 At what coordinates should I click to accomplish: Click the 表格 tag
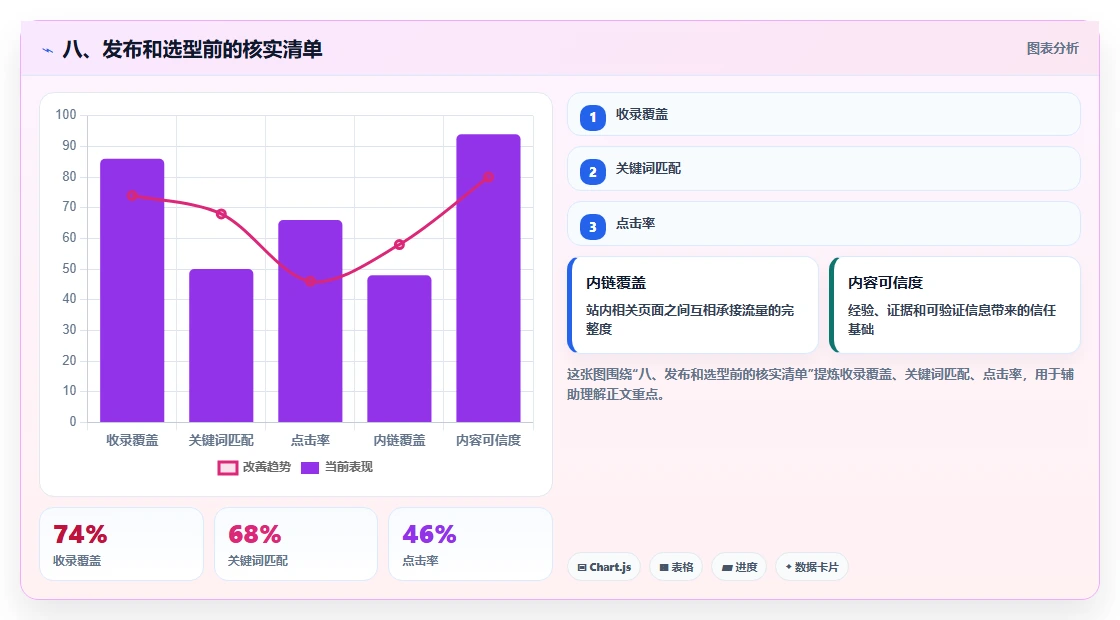tap(676, 567)
